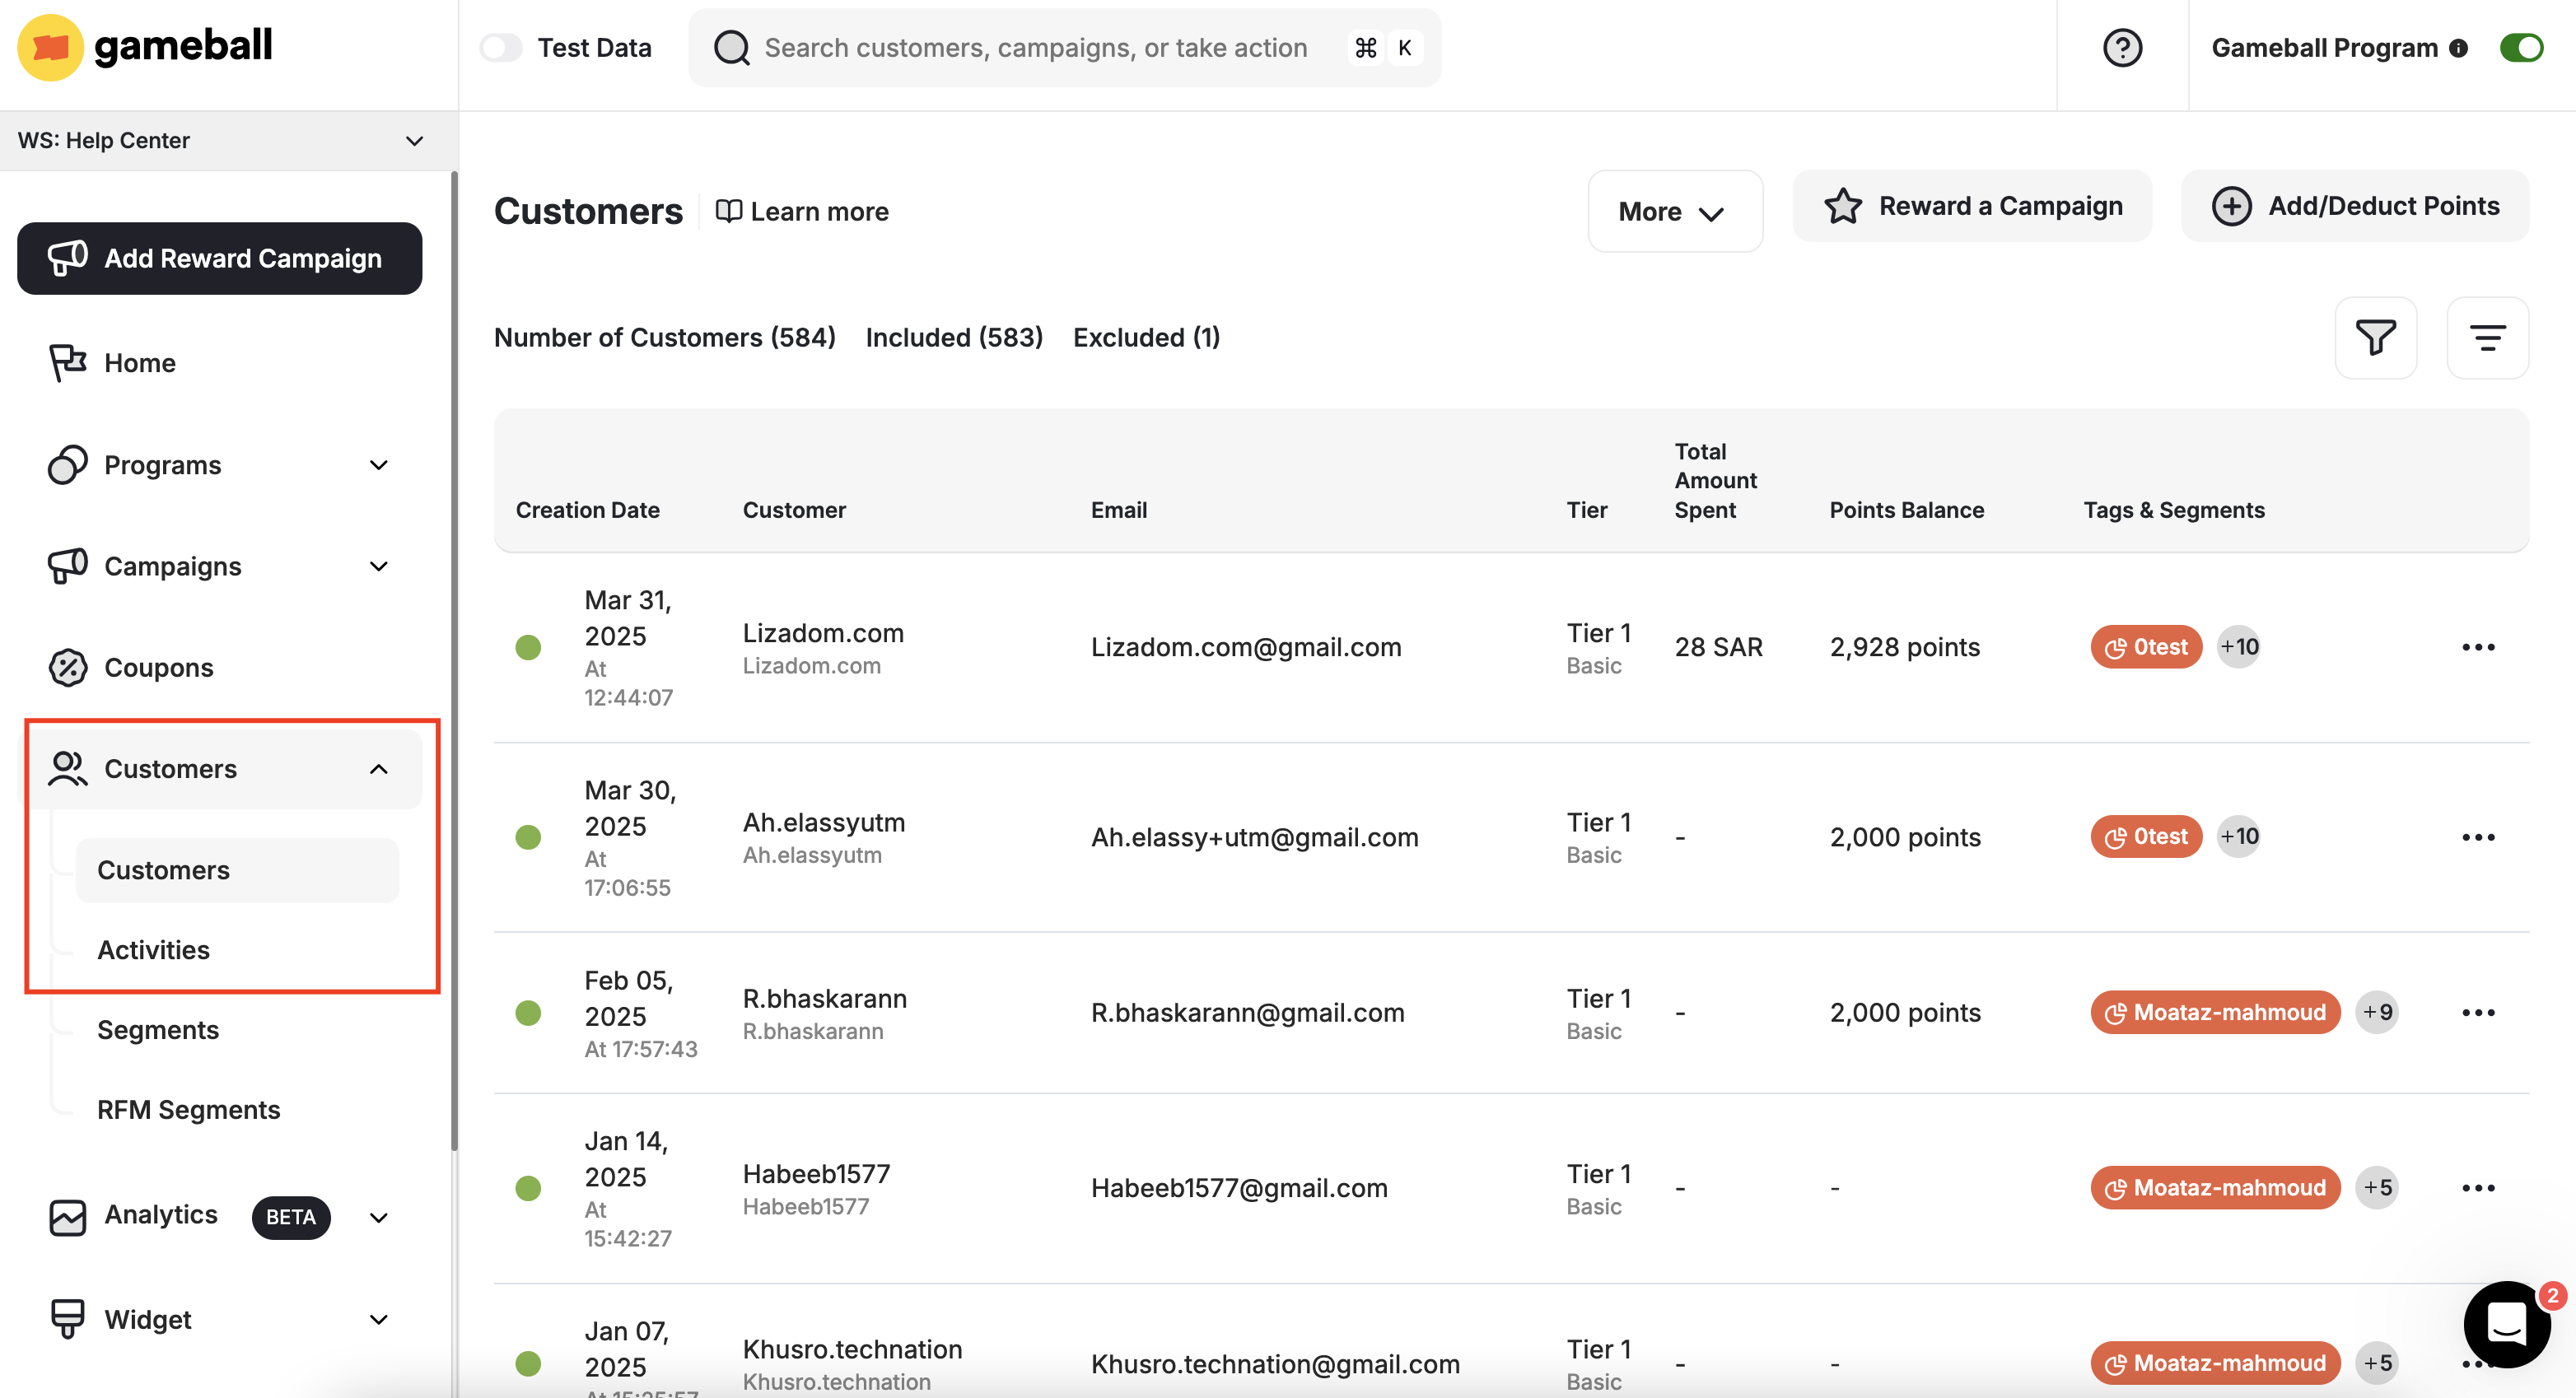Open the Coupons sidebar item
Image resolution: width=2576 pixels, height=1398 pixels.
(158, 667)
